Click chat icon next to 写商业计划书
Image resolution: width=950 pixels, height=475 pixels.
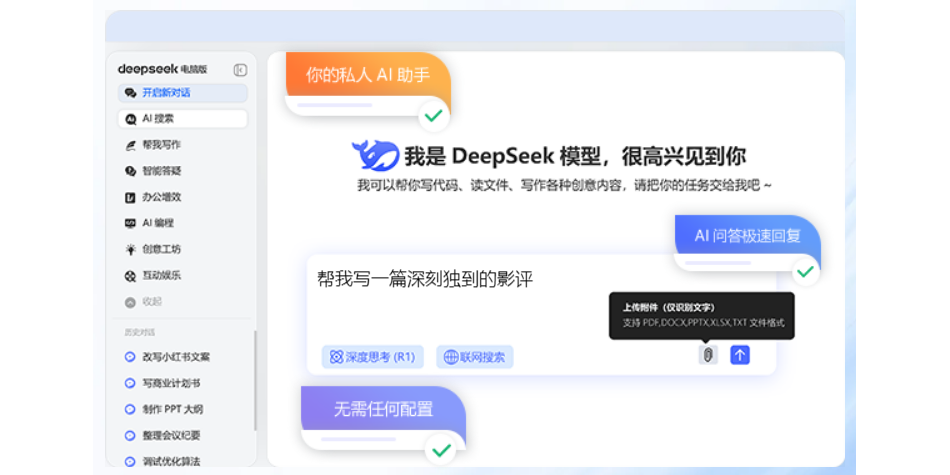130,383
